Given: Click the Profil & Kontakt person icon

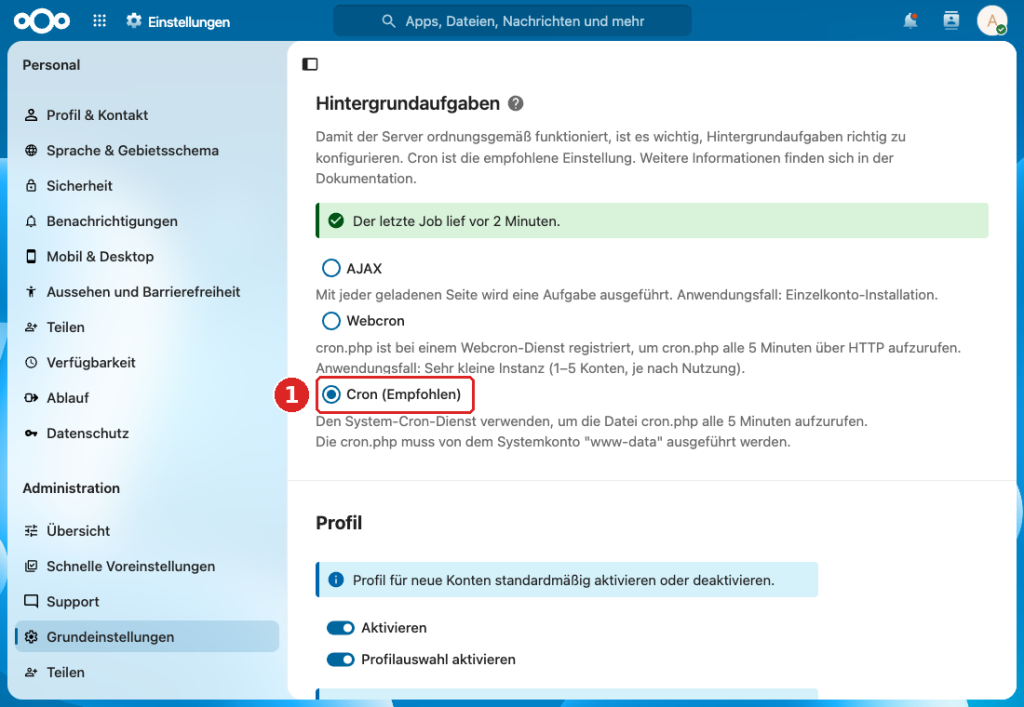Looking at the screenshot, I should (x=31, y=115).
